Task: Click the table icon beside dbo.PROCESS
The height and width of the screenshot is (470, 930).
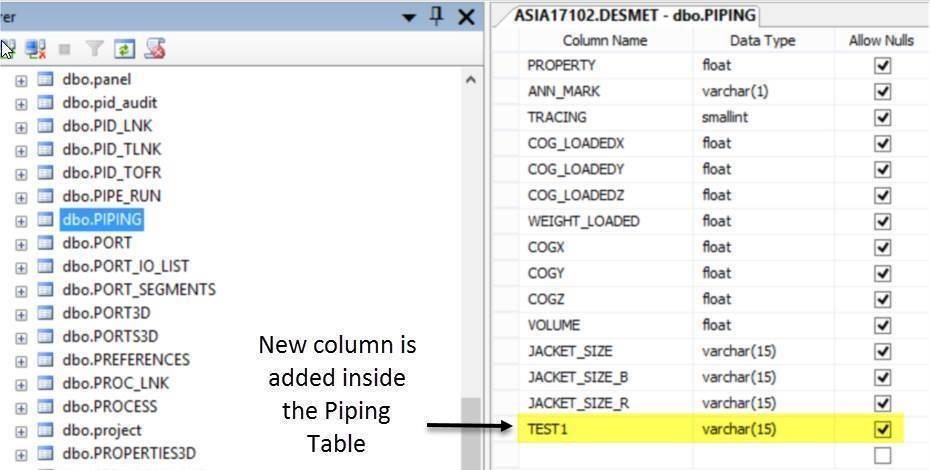Action: [x=45, y=407]
